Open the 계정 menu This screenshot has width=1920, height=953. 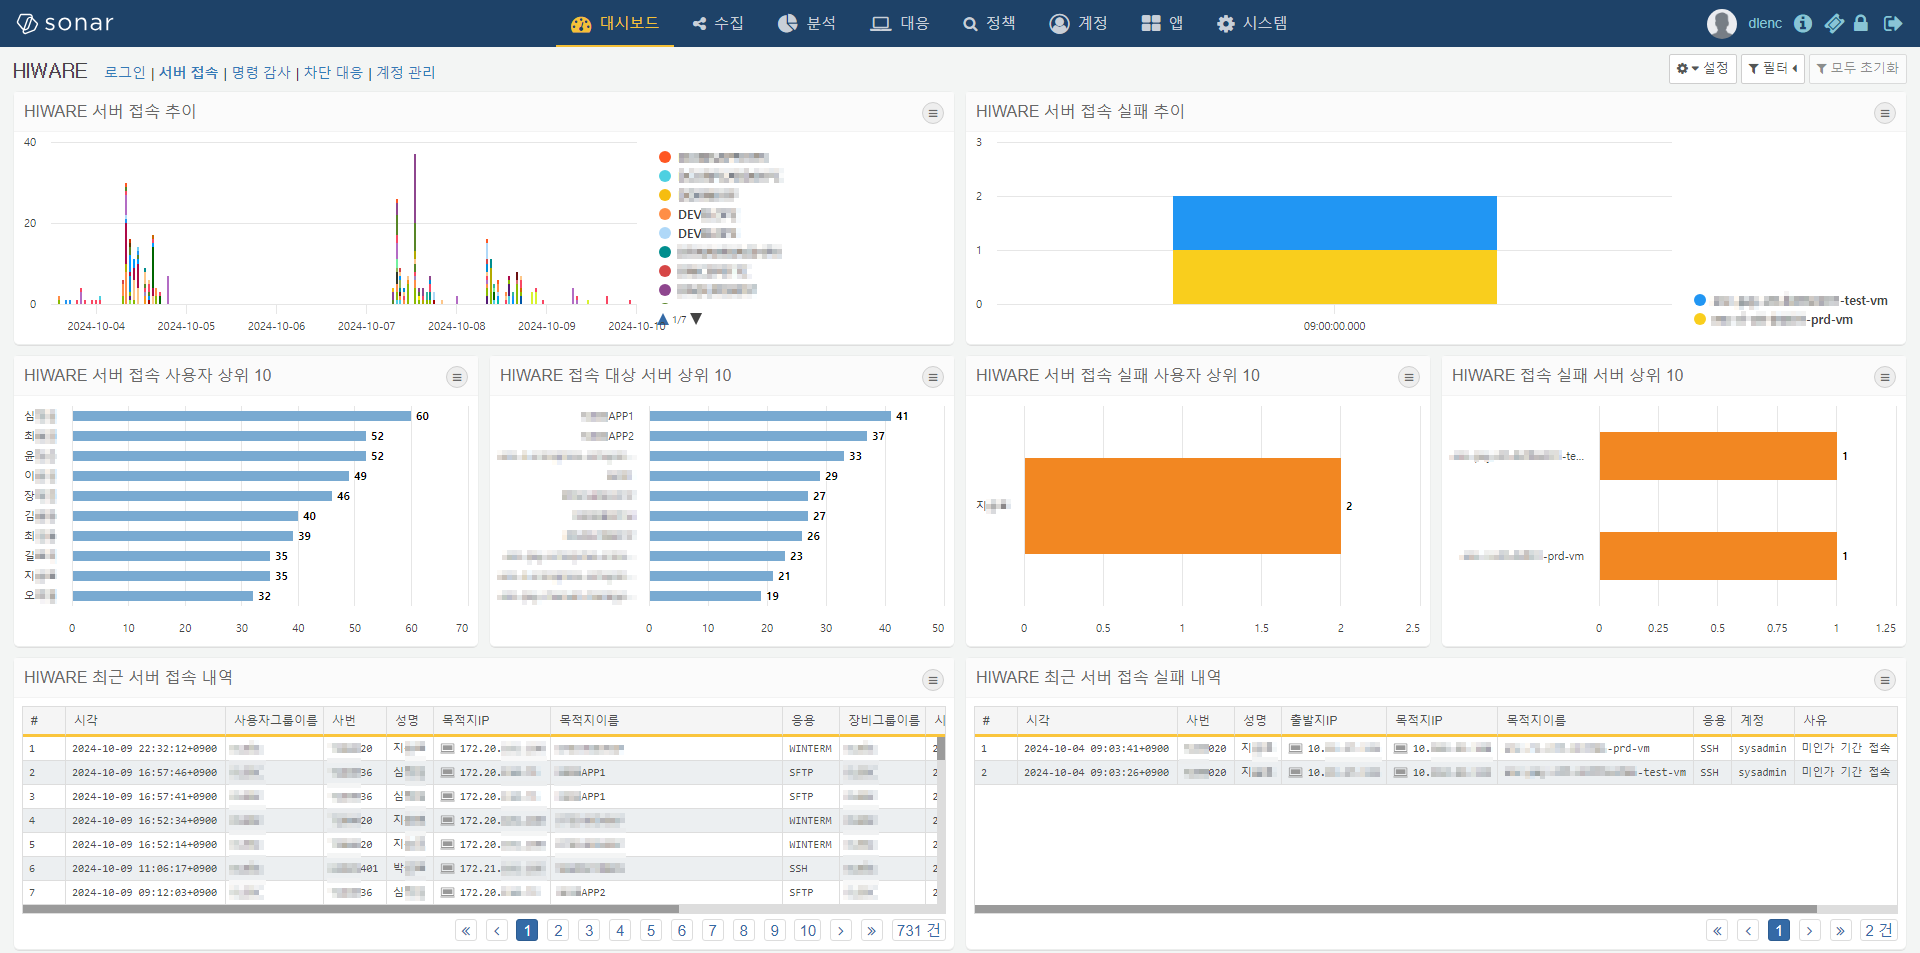1079,23
